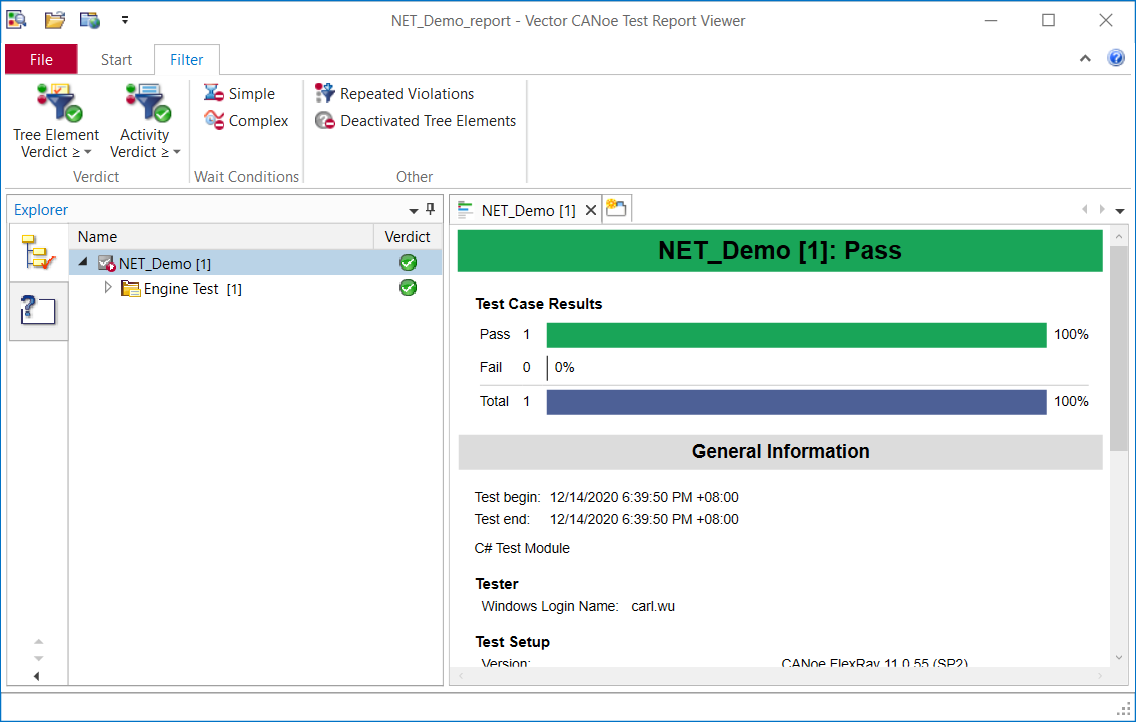Viewport: 1136px width, 722px height.
Task: Click the Test Report Viewer app icon
Action: pyautogui.click(x=16, y=20)
